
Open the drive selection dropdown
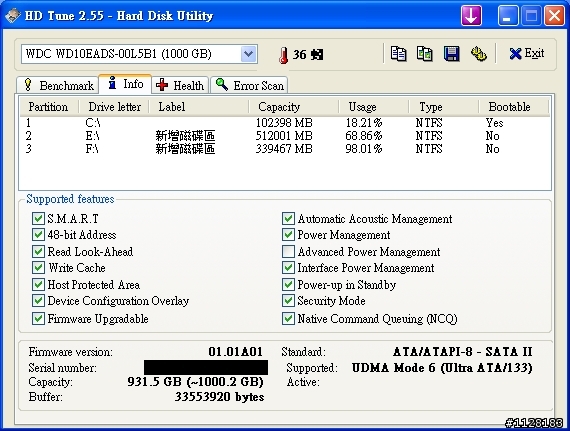249,54
